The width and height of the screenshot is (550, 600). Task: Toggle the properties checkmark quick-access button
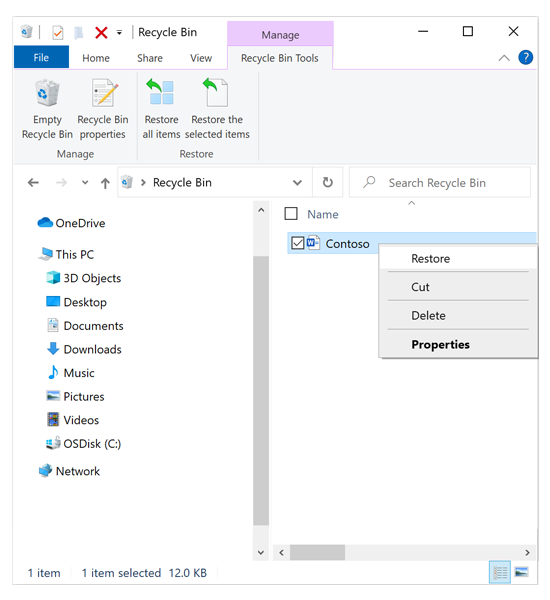click(x=58, y=33)
